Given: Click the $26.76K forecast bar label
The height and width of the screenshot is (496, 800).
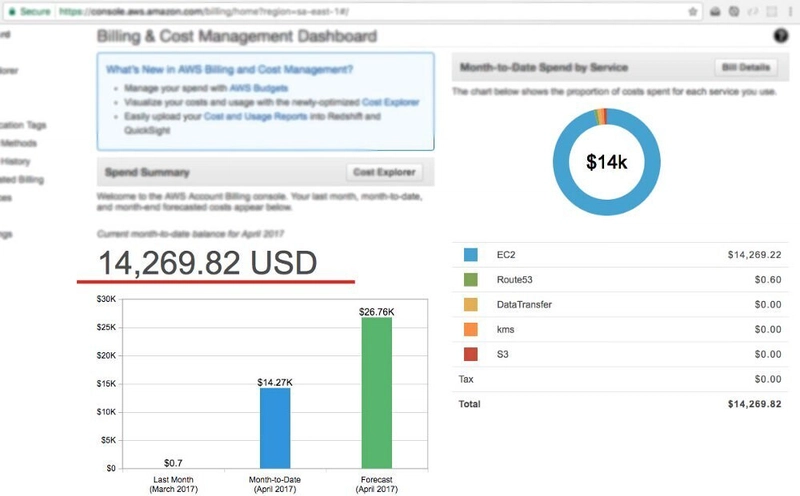Looking at the screenshot, I should (x=377, y=312).
